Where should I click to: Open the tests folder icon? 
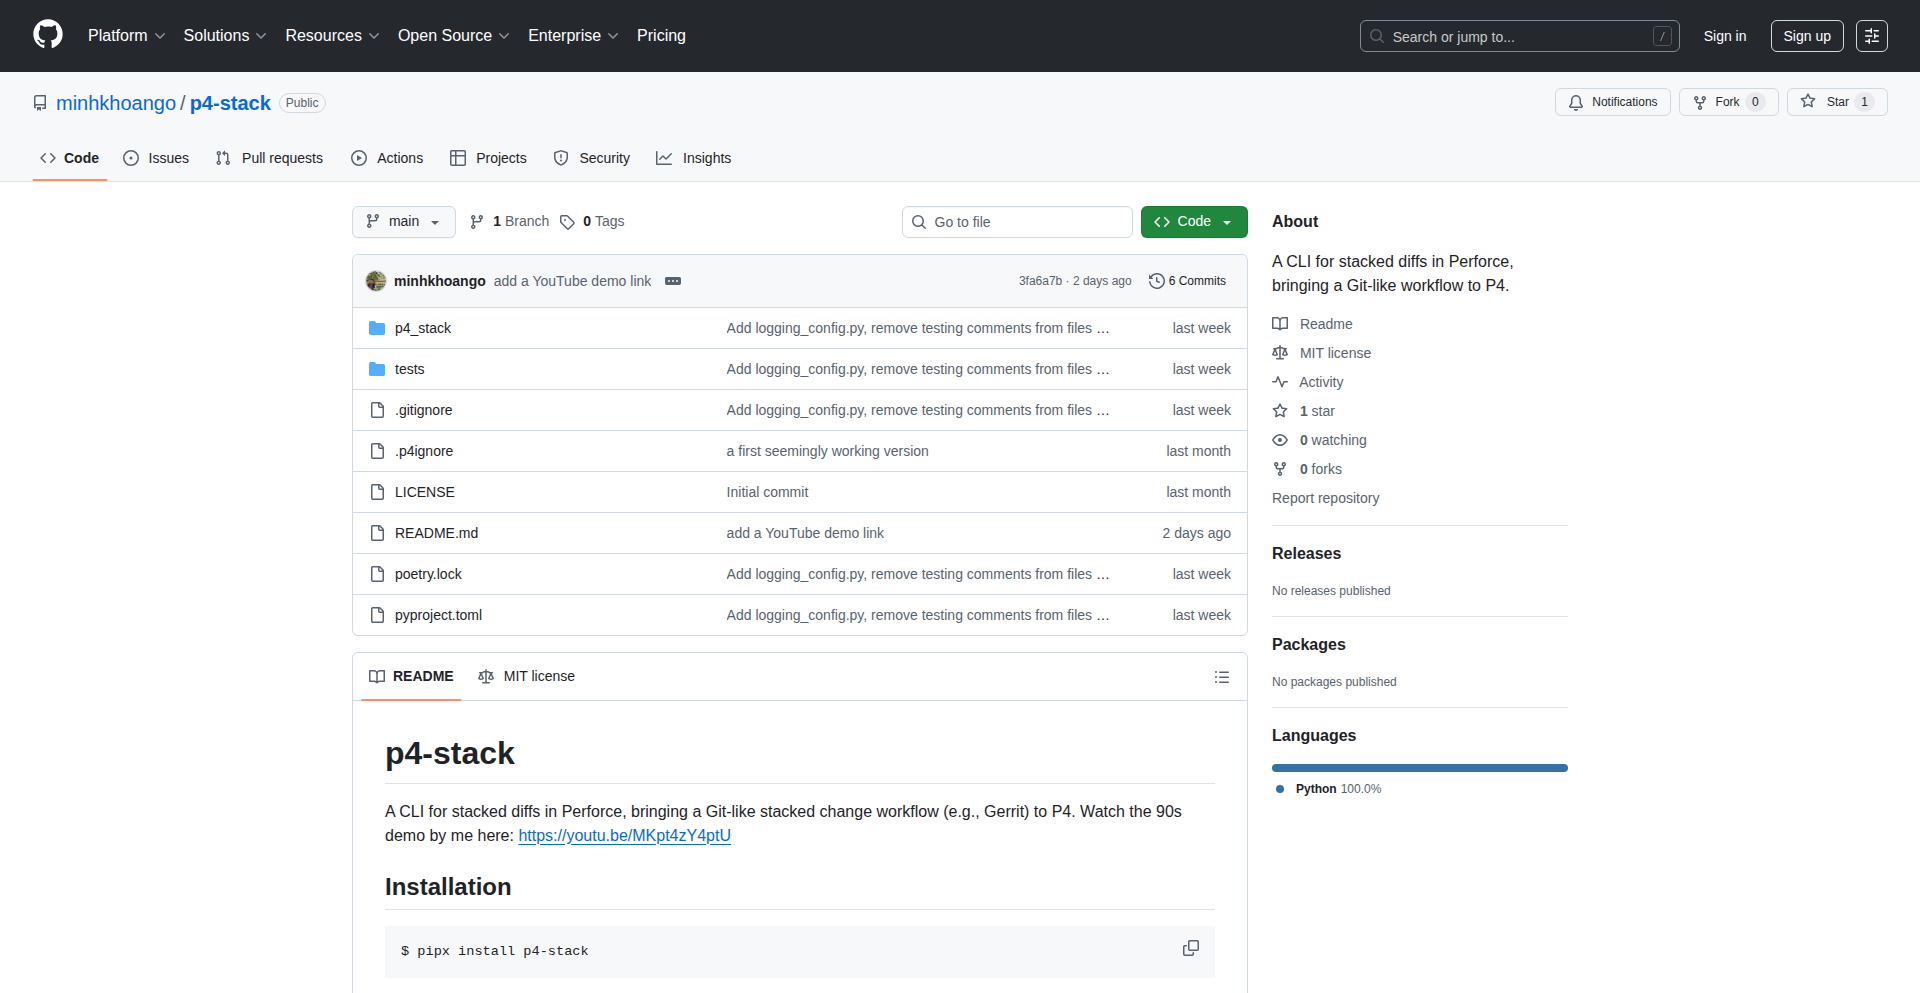(x=377, y=369)
